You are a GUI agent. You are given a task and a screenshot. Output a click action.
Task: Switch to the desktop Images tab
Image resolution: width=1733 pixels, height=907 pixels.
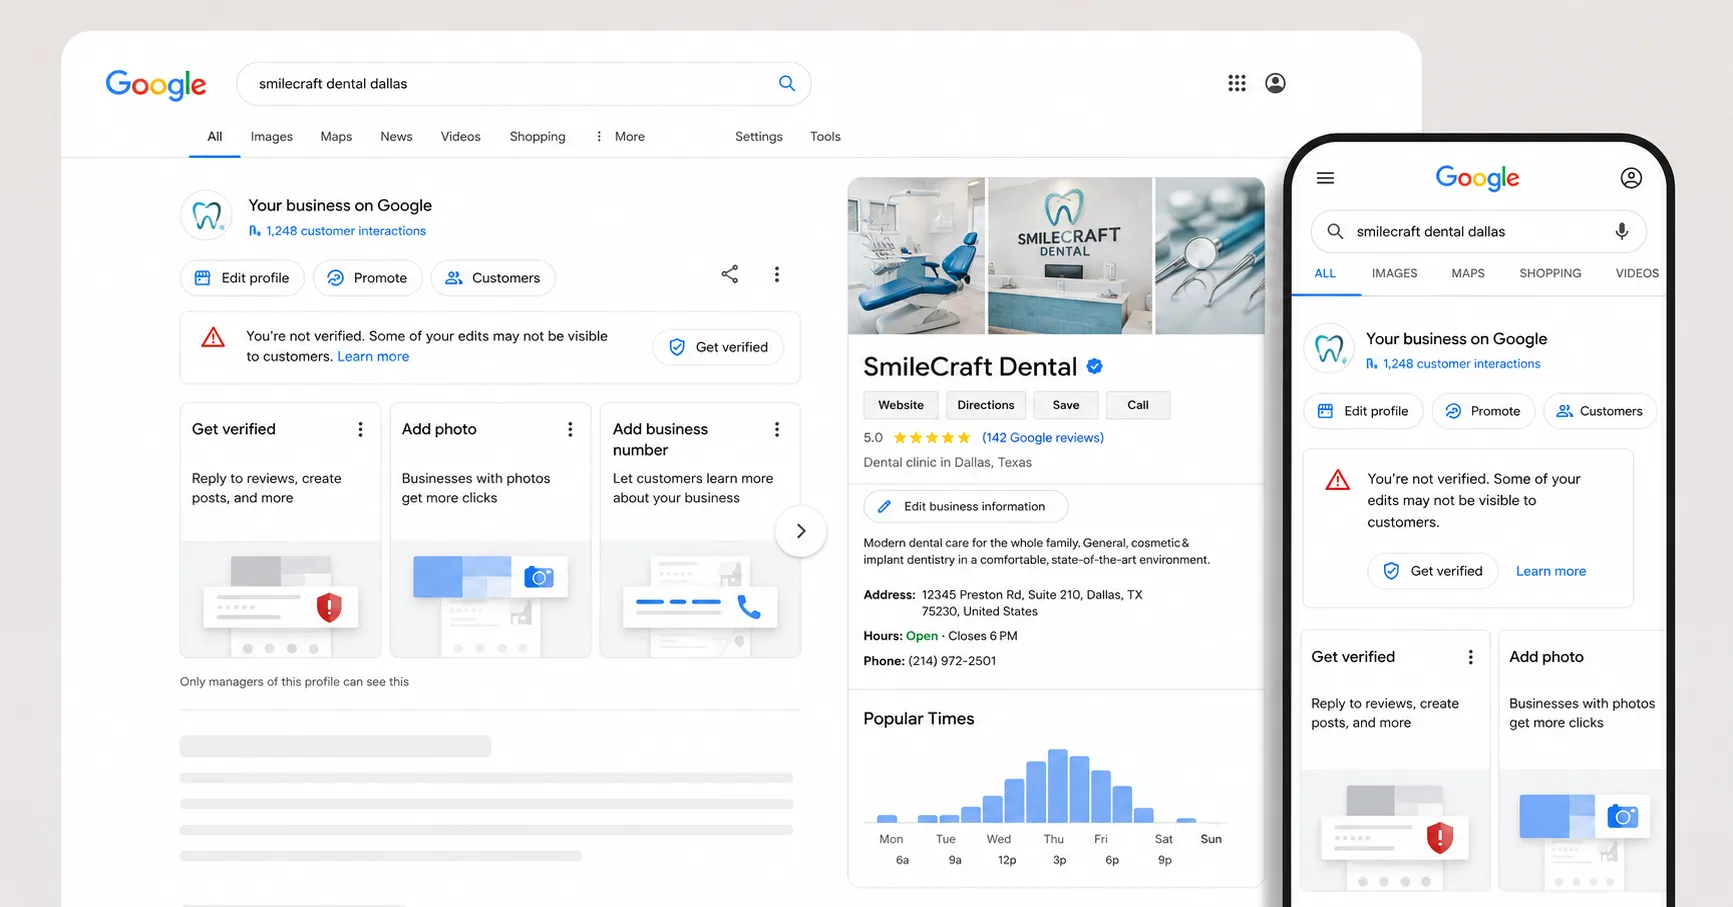(272, 137)
